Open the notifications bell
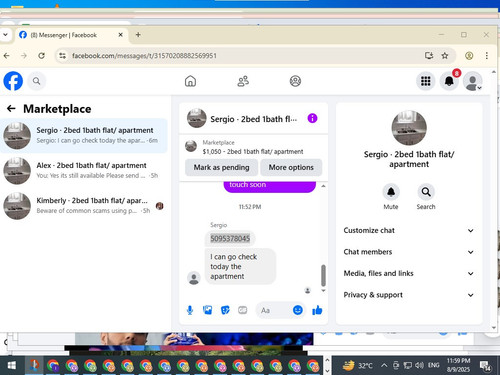 pyautogui.click(x=449, y=81)
